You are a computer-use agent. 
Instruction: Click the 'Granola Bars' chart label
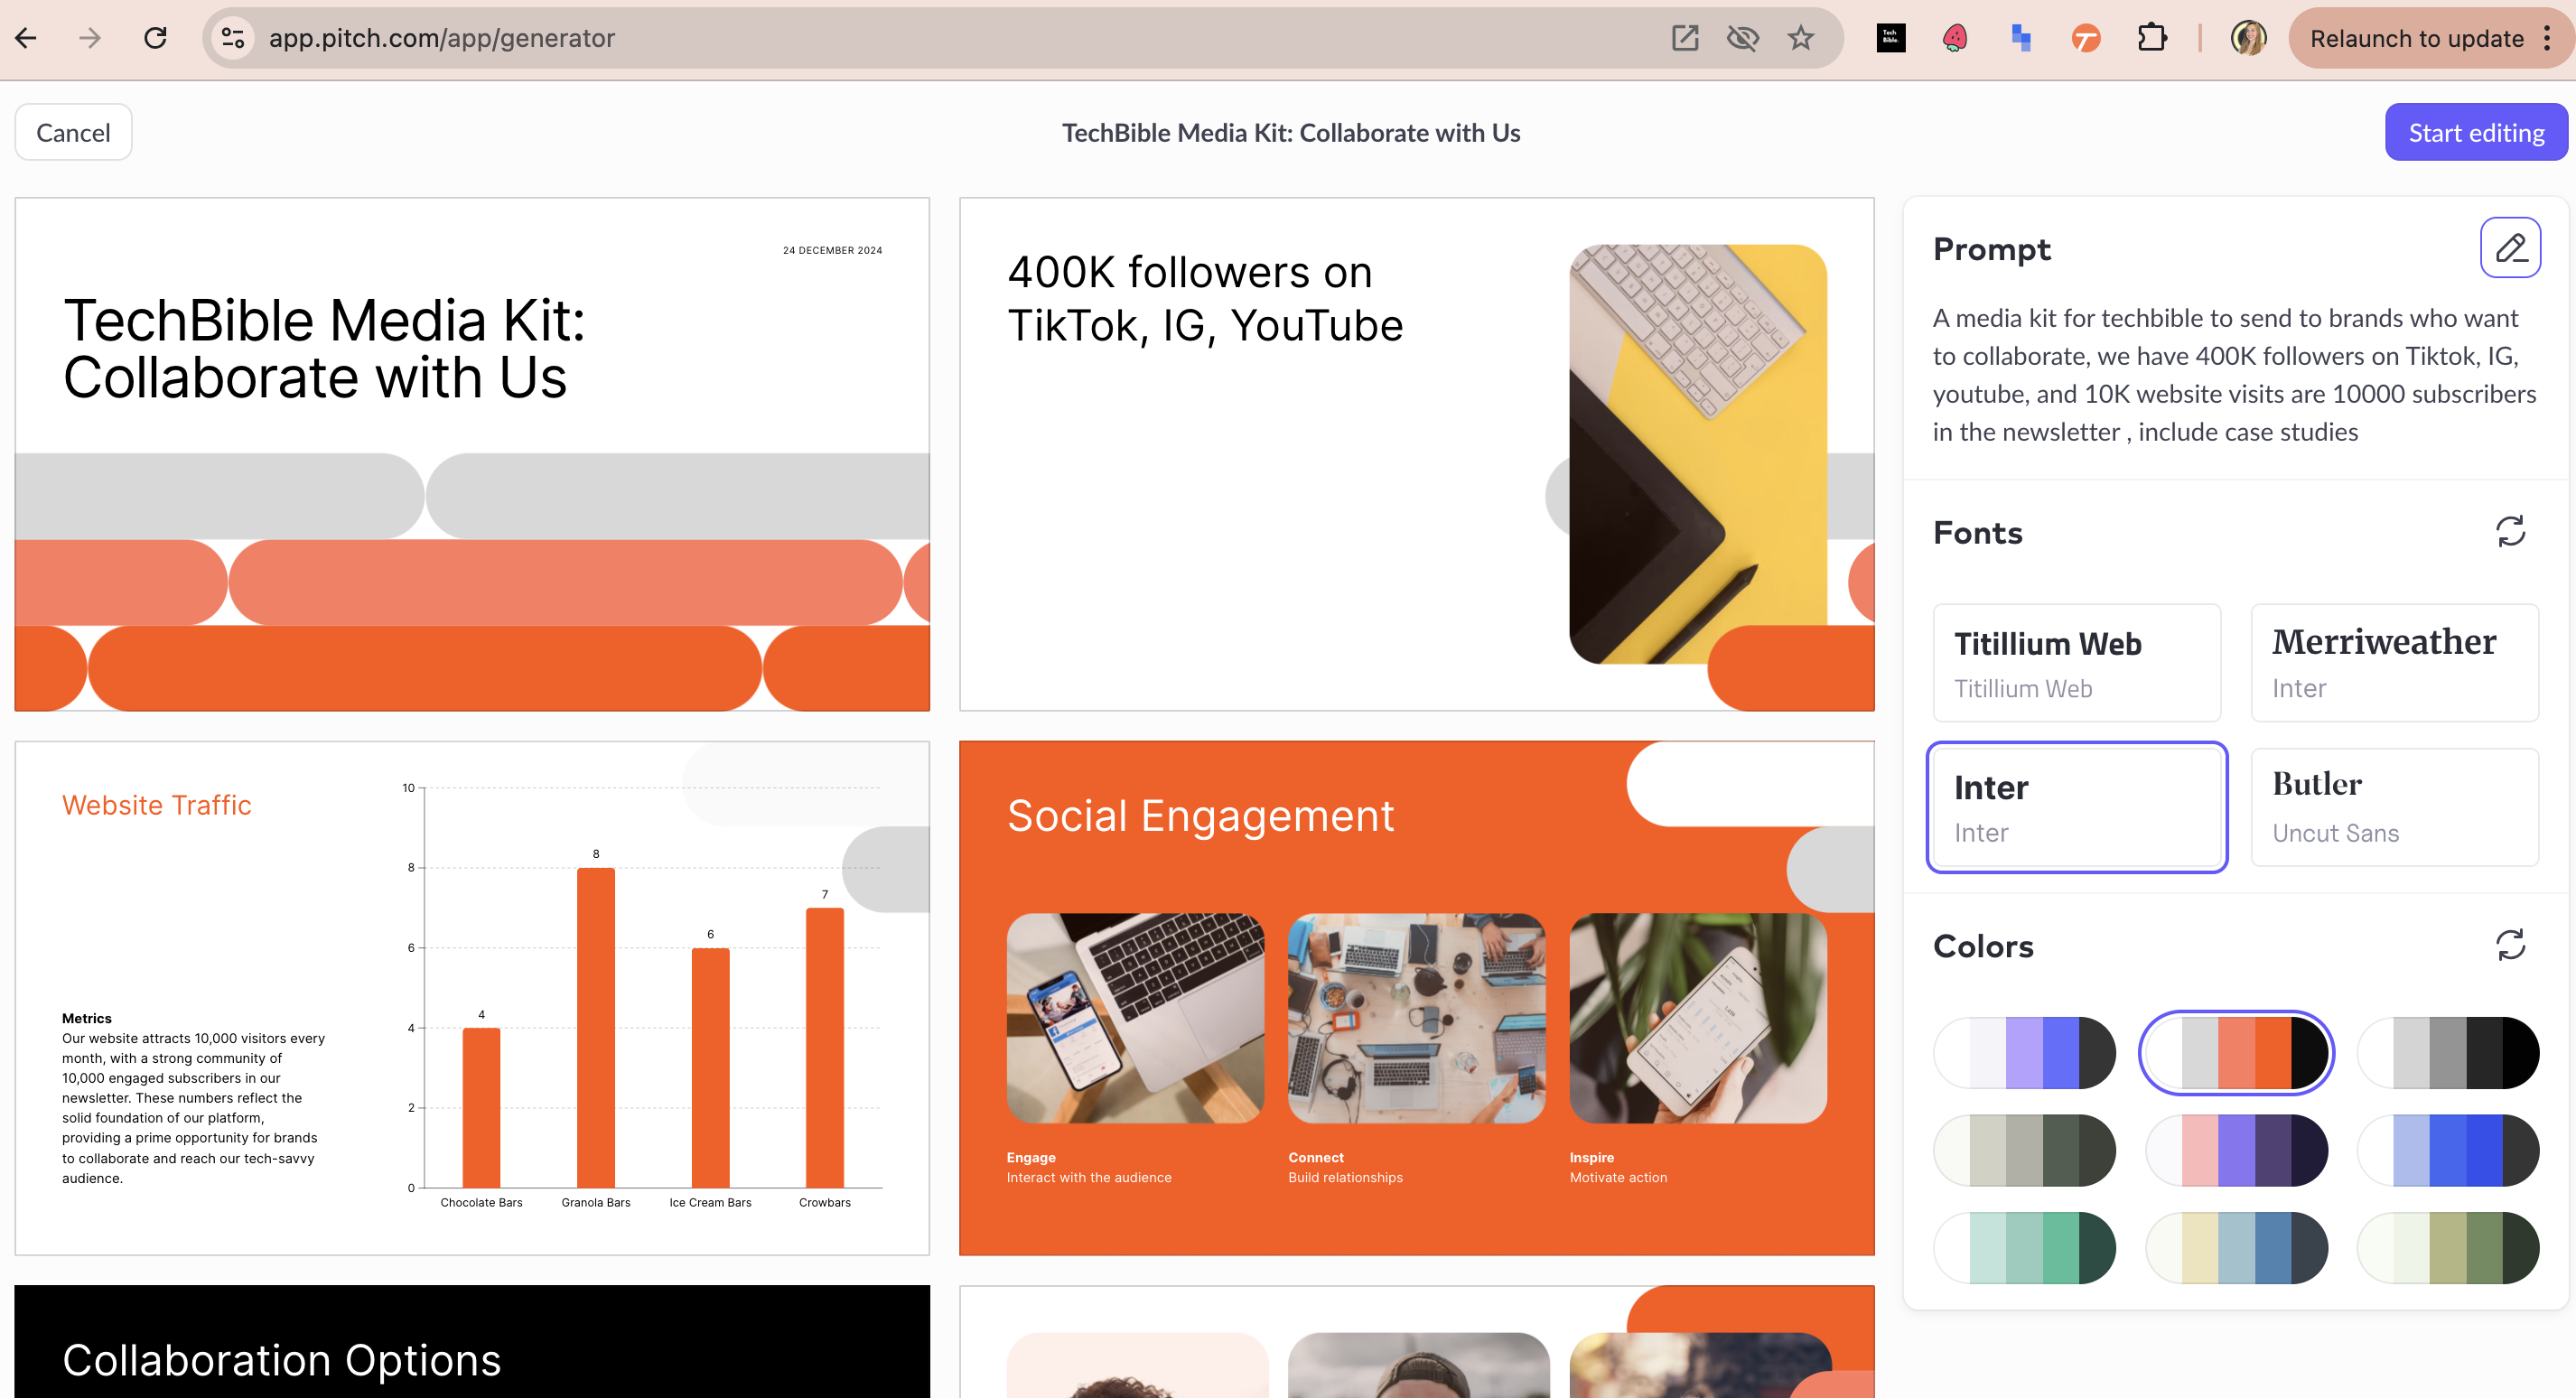596,1202
